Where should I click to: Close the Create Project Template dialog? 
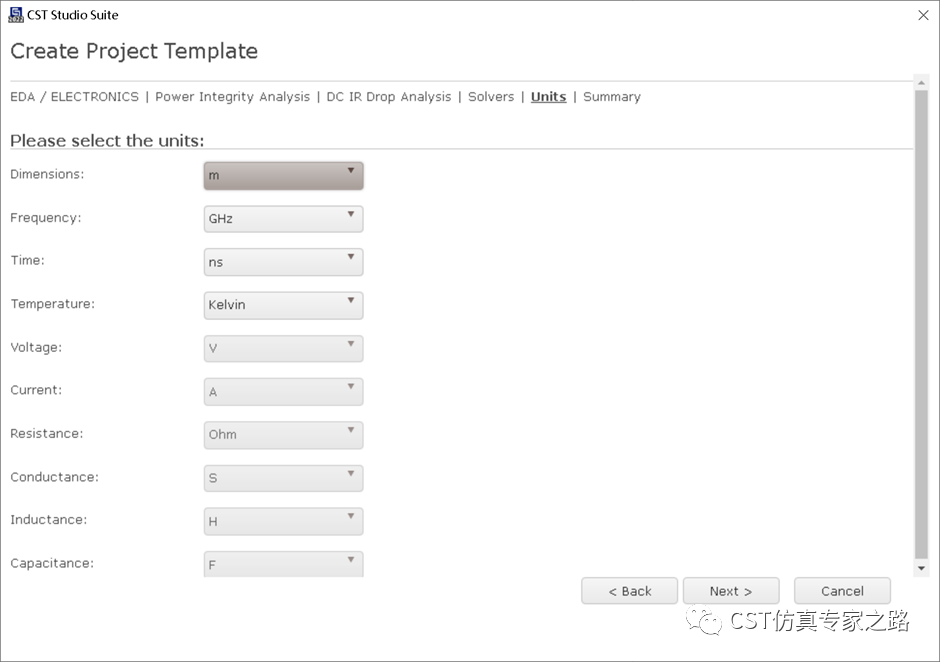coord(923,16)
